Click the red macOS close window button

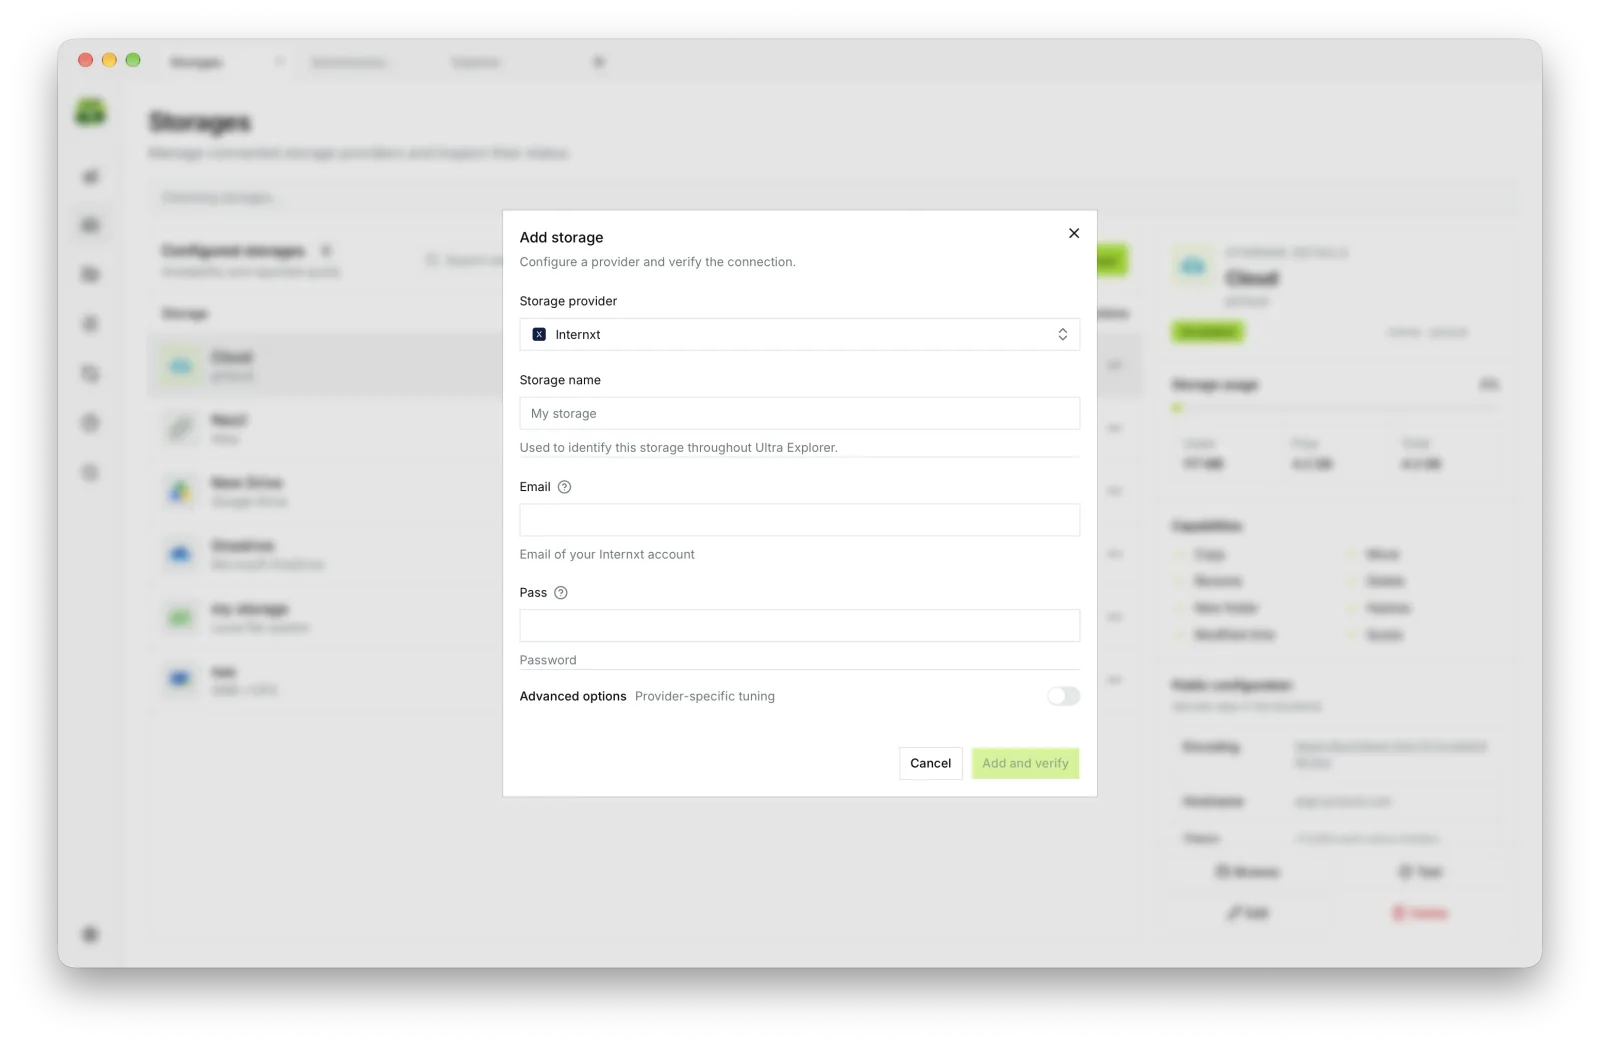[x=86, y=60]
